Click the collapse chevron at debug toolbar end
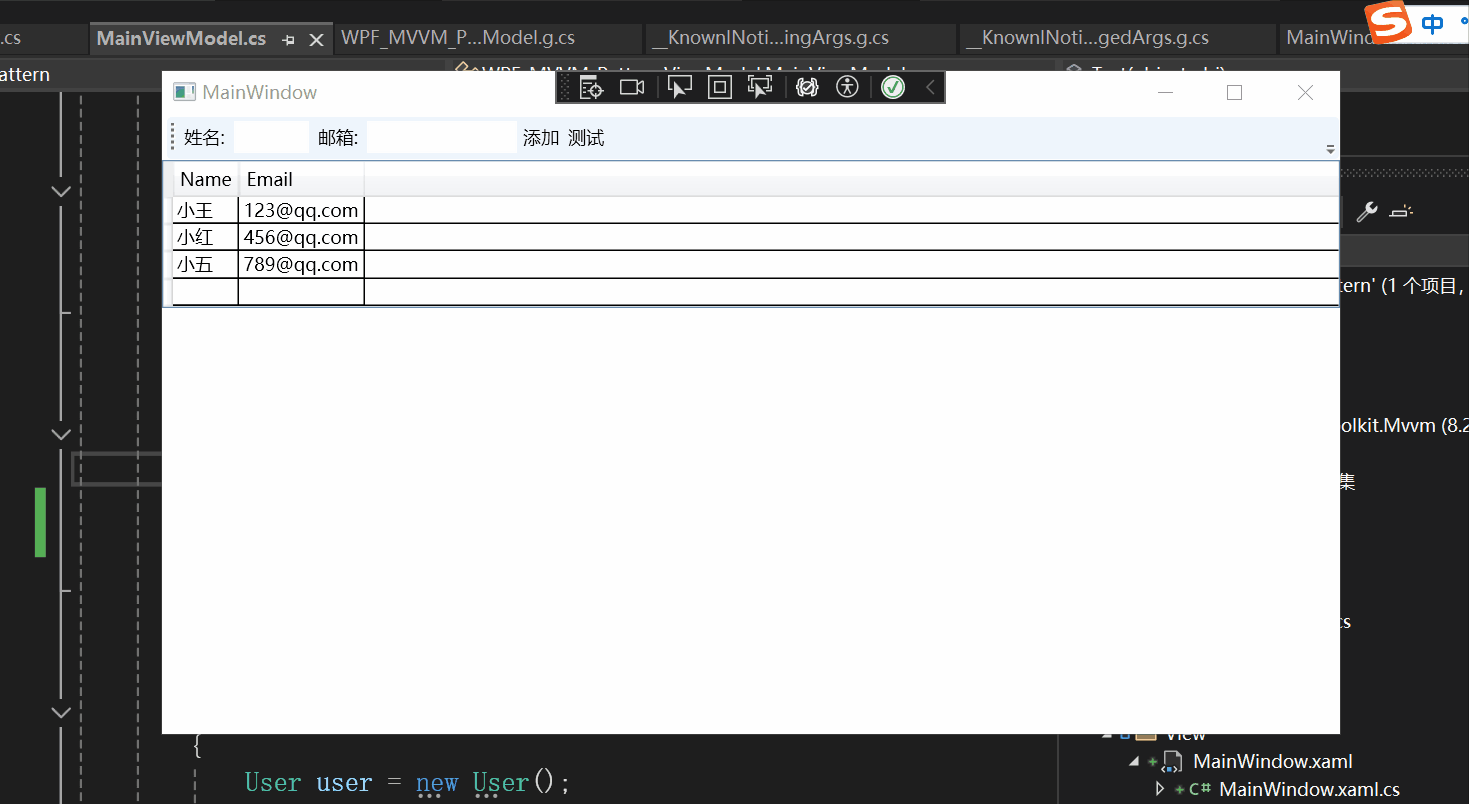1469x804 pixels. 929,87
